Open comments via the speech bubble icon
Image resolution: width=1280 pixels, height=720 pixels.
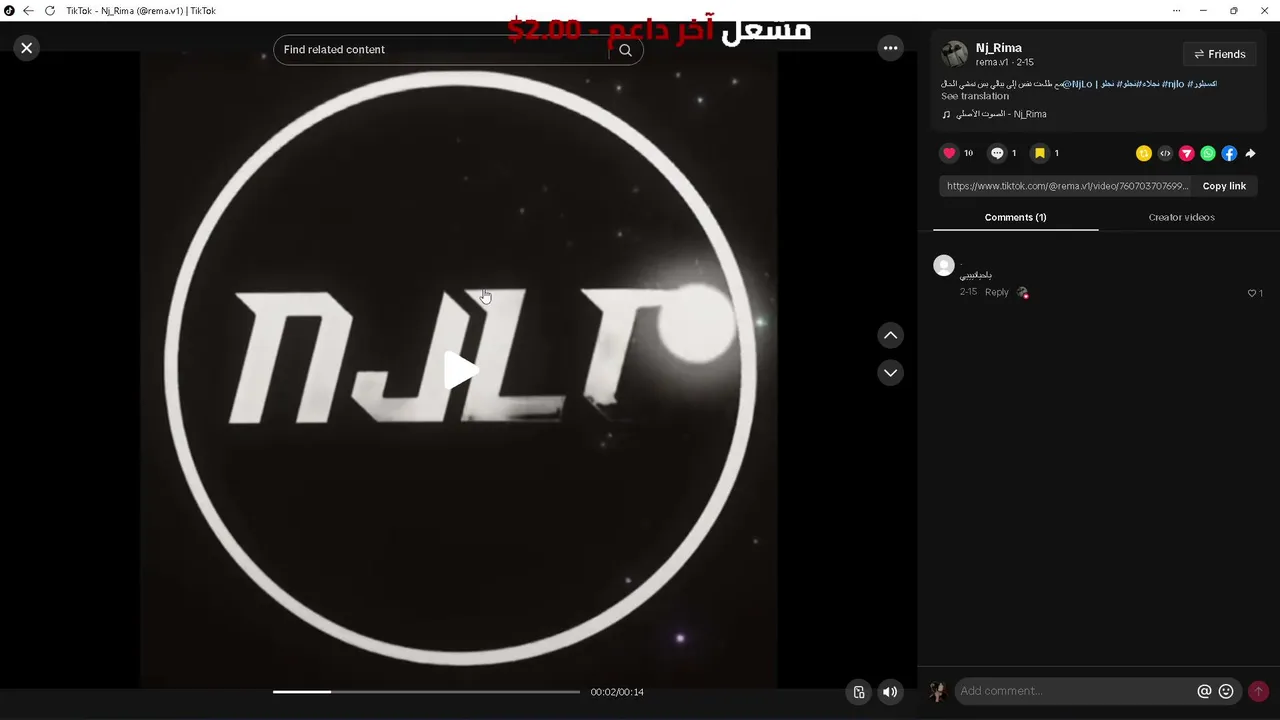point(997,153)
